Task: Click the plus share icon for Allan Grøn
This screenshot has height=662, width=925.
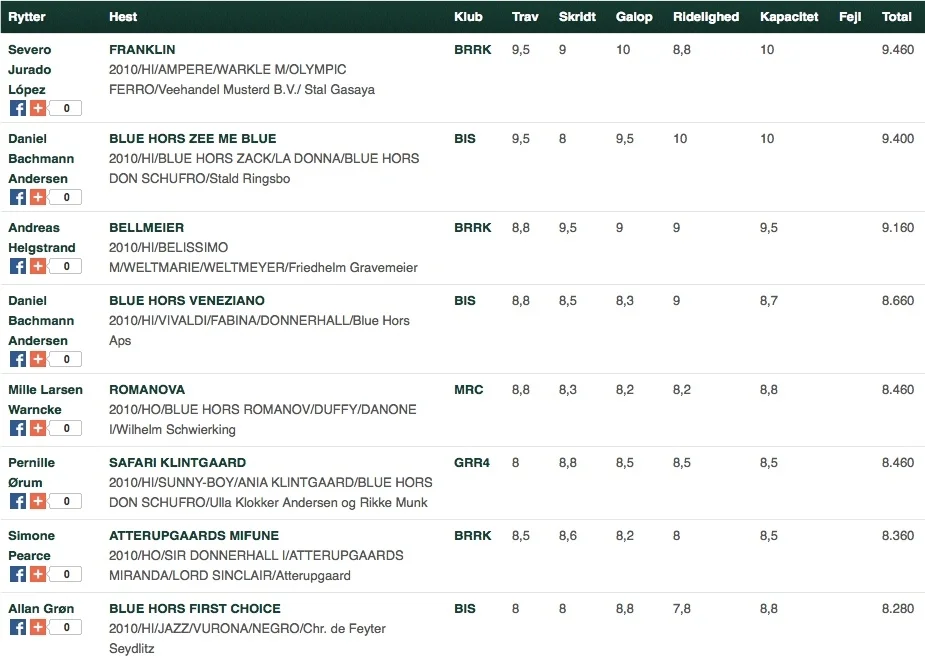Action: click(38, 627)
